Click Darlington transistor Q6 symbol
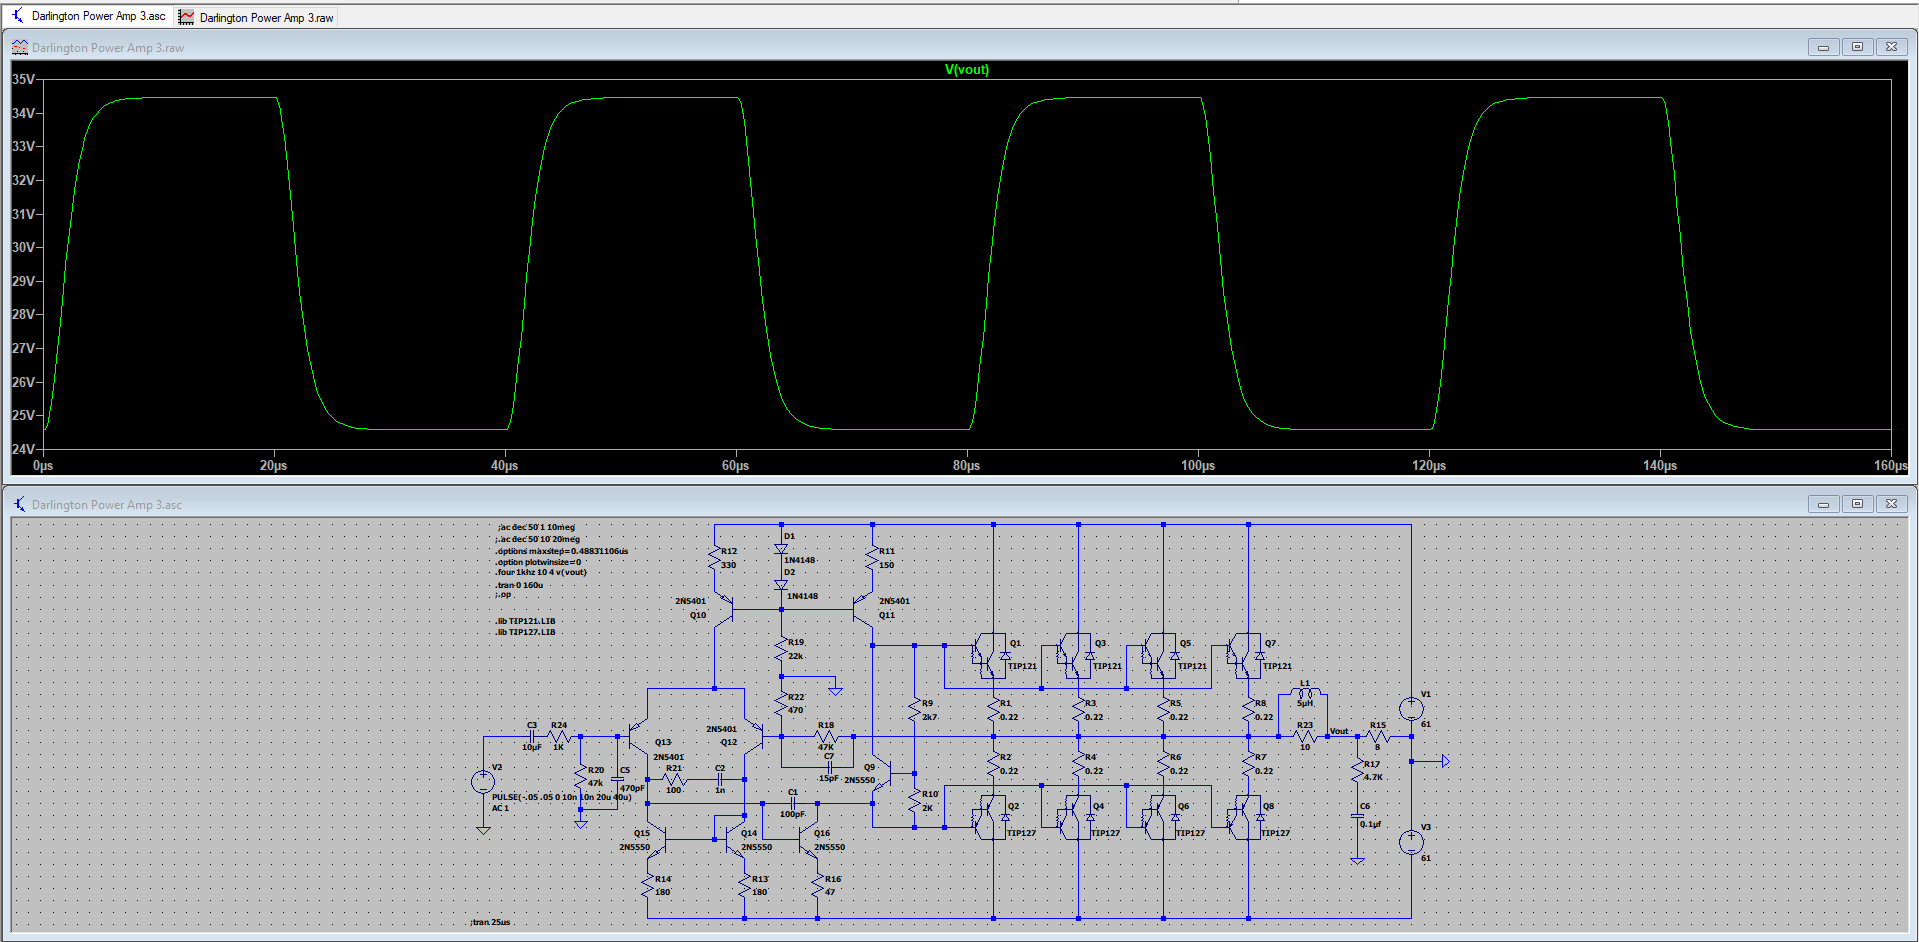The width and height of the screenshot is (1919, 942). [x=1160, y=817]
